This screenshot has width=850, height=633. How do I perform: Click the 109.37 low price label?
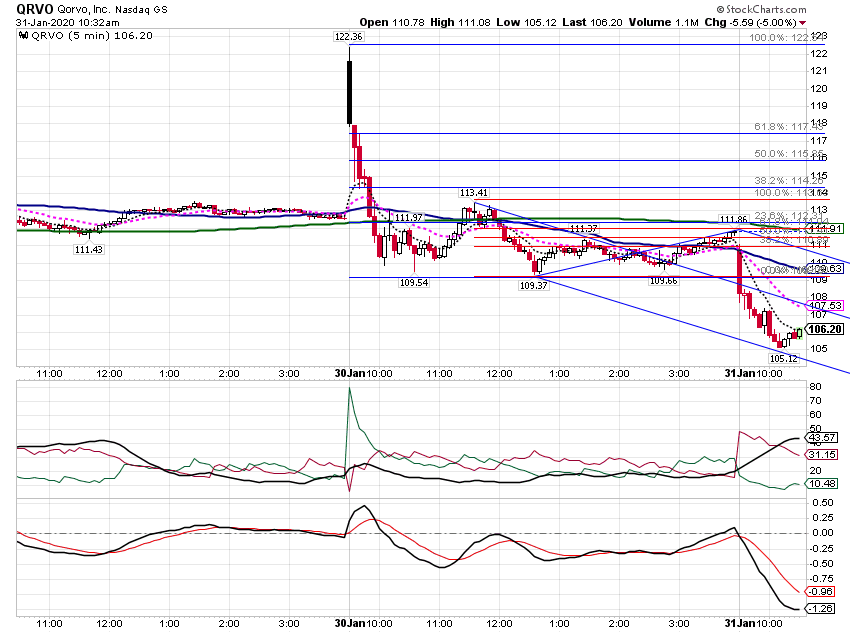[x=533, y=285]
